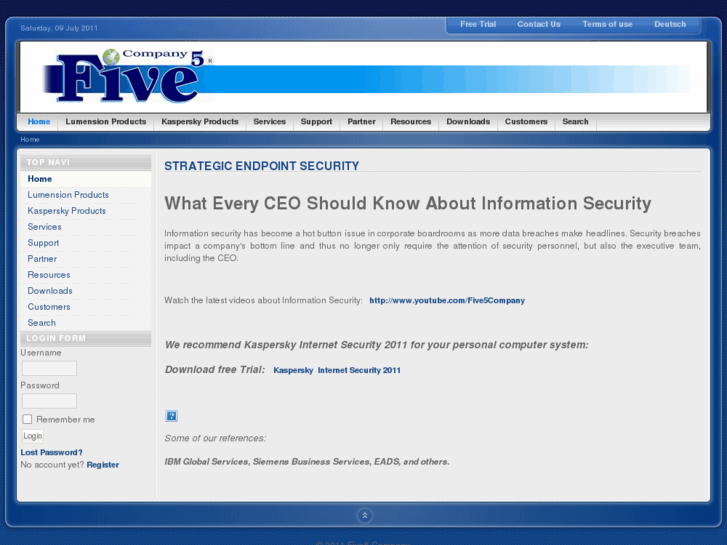
Task: Select Customers in the top menu bar
Action: tap(526, 122)
